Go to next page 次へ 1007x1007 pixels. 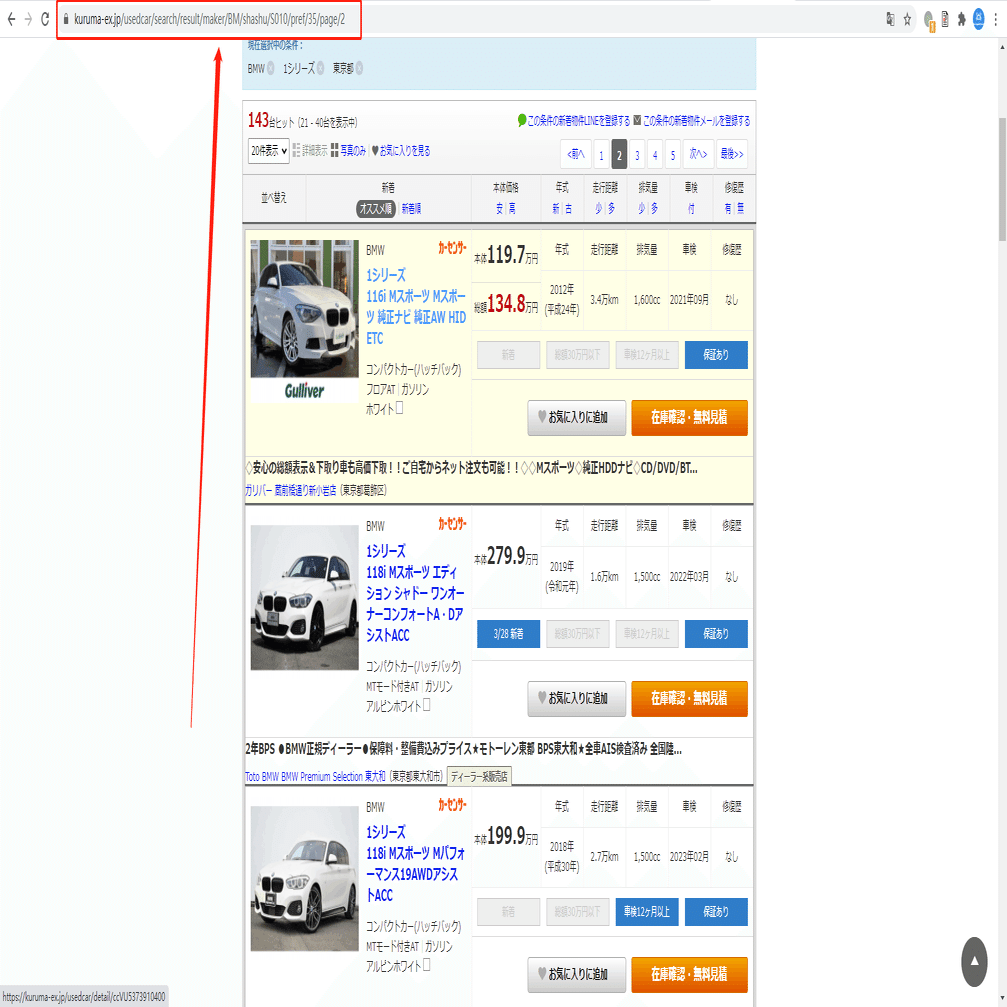(698, 154)
